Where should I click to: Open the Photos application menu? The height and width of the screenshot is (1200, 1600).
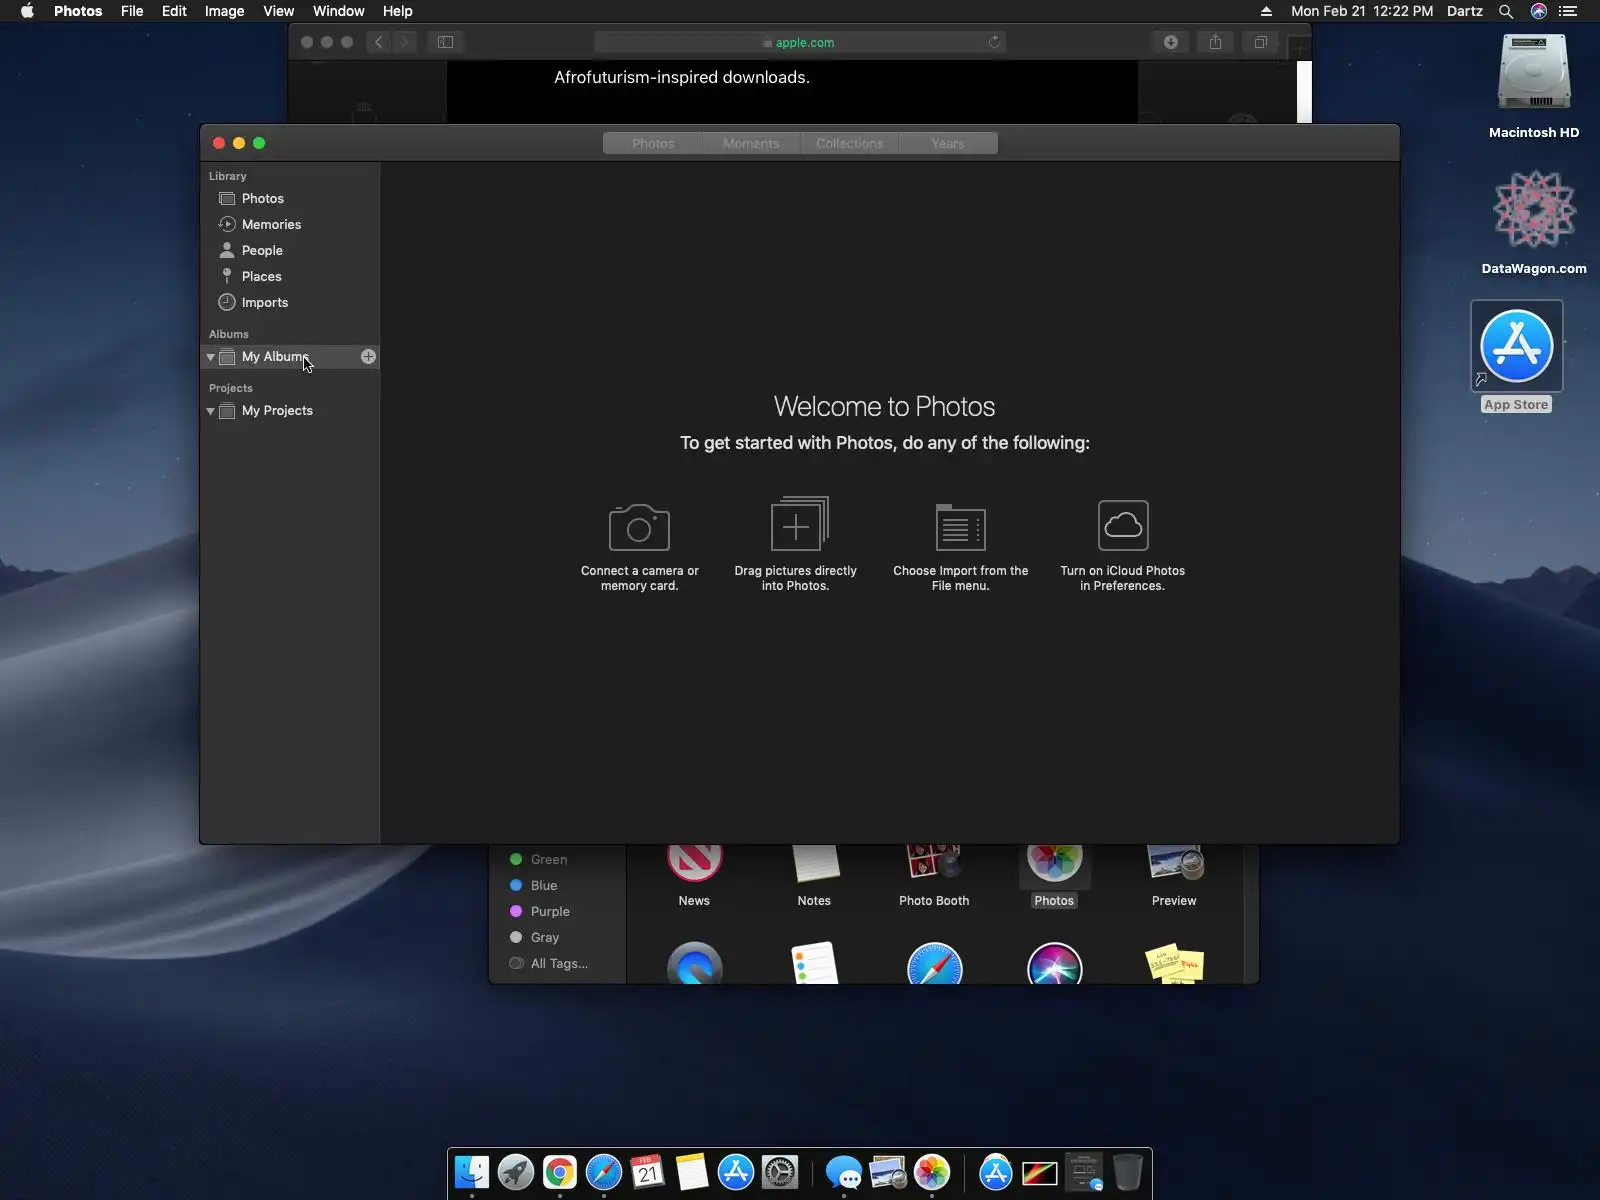78,11
